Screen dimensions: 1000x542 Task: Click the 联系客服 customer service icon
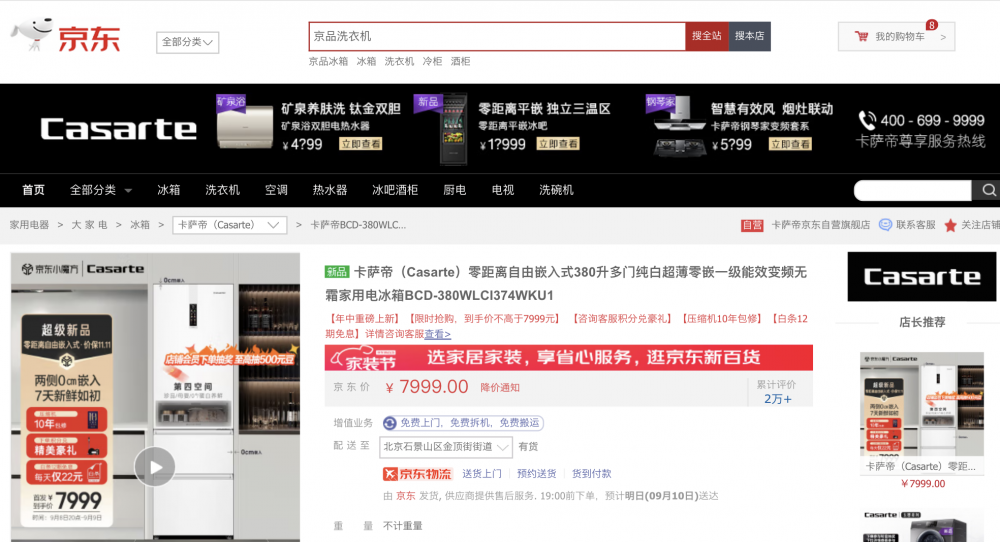885,225
